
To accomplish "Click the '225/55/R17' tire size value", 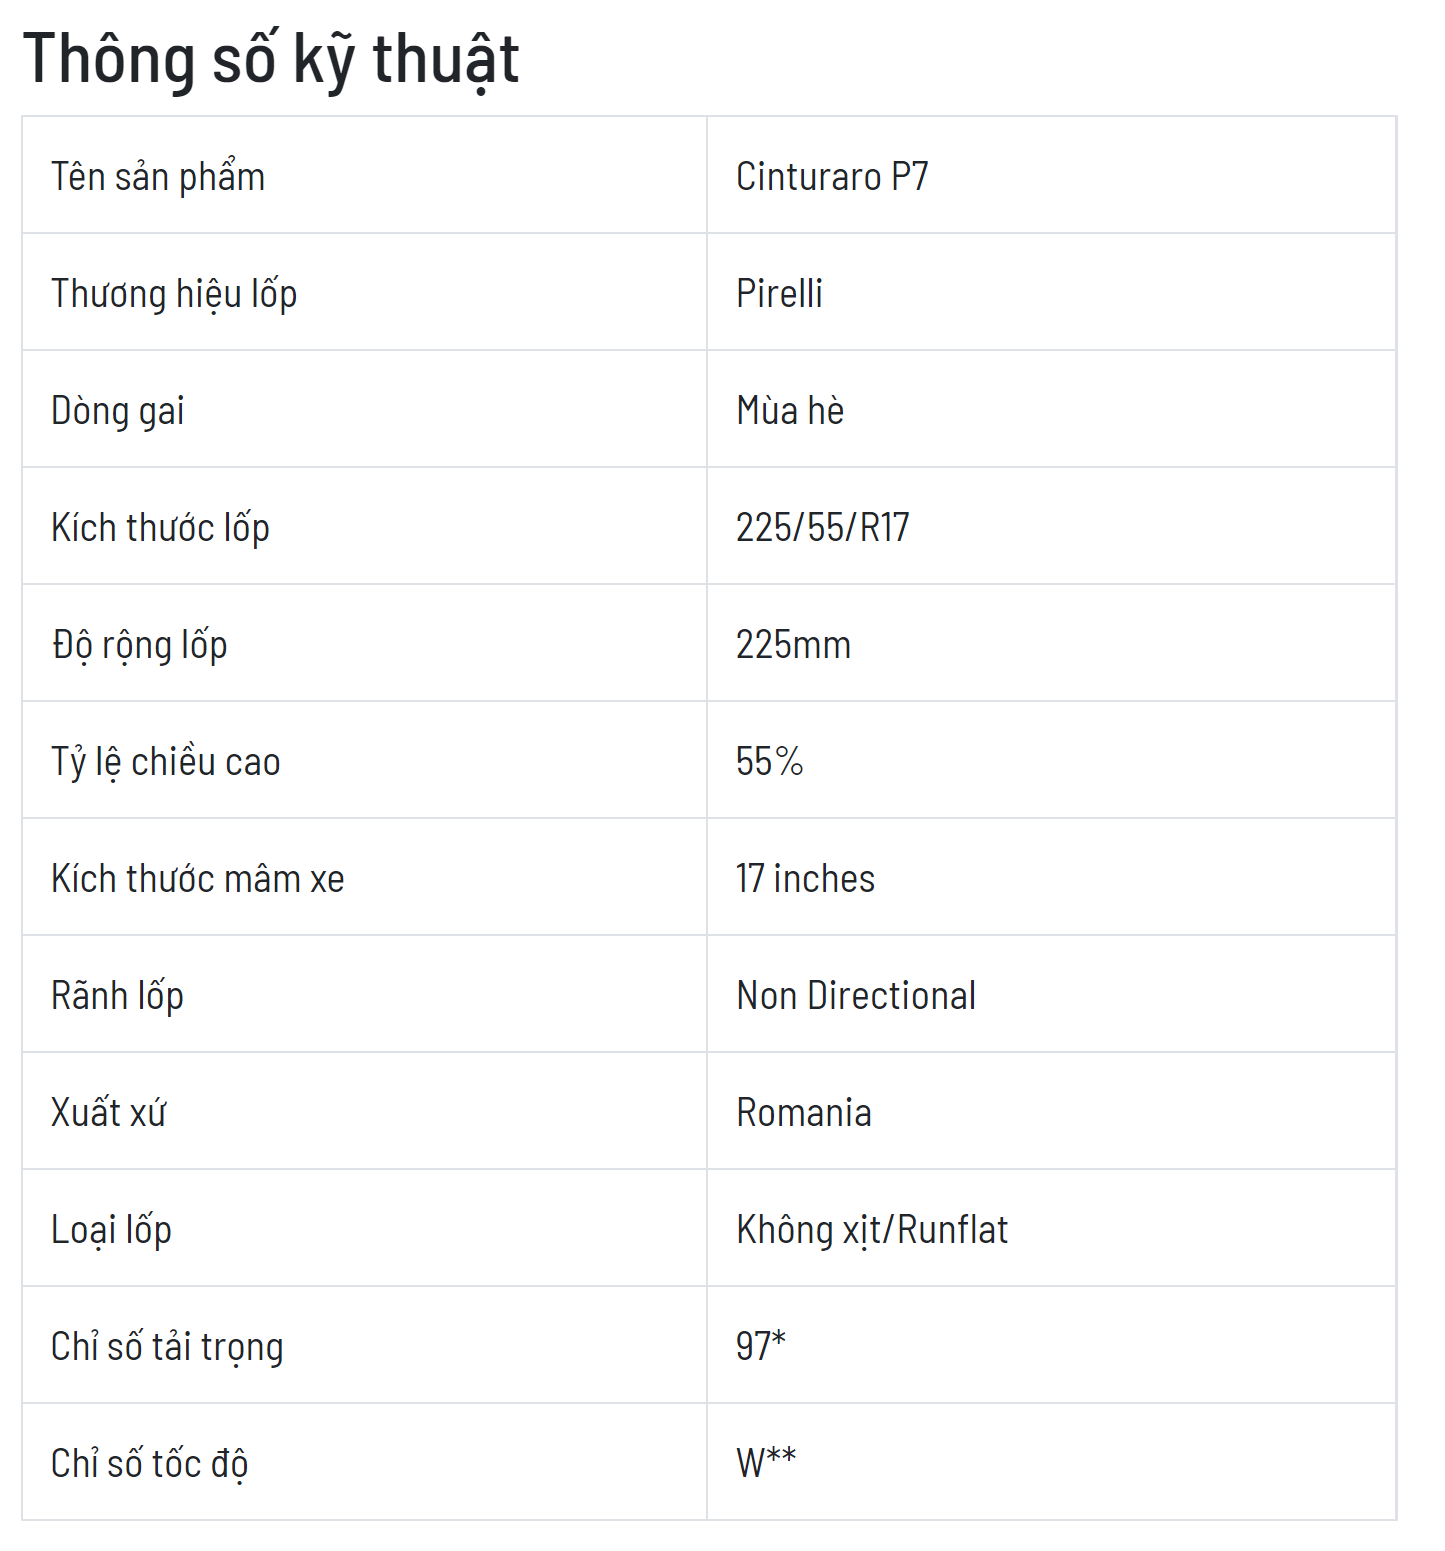I will 823,527.
